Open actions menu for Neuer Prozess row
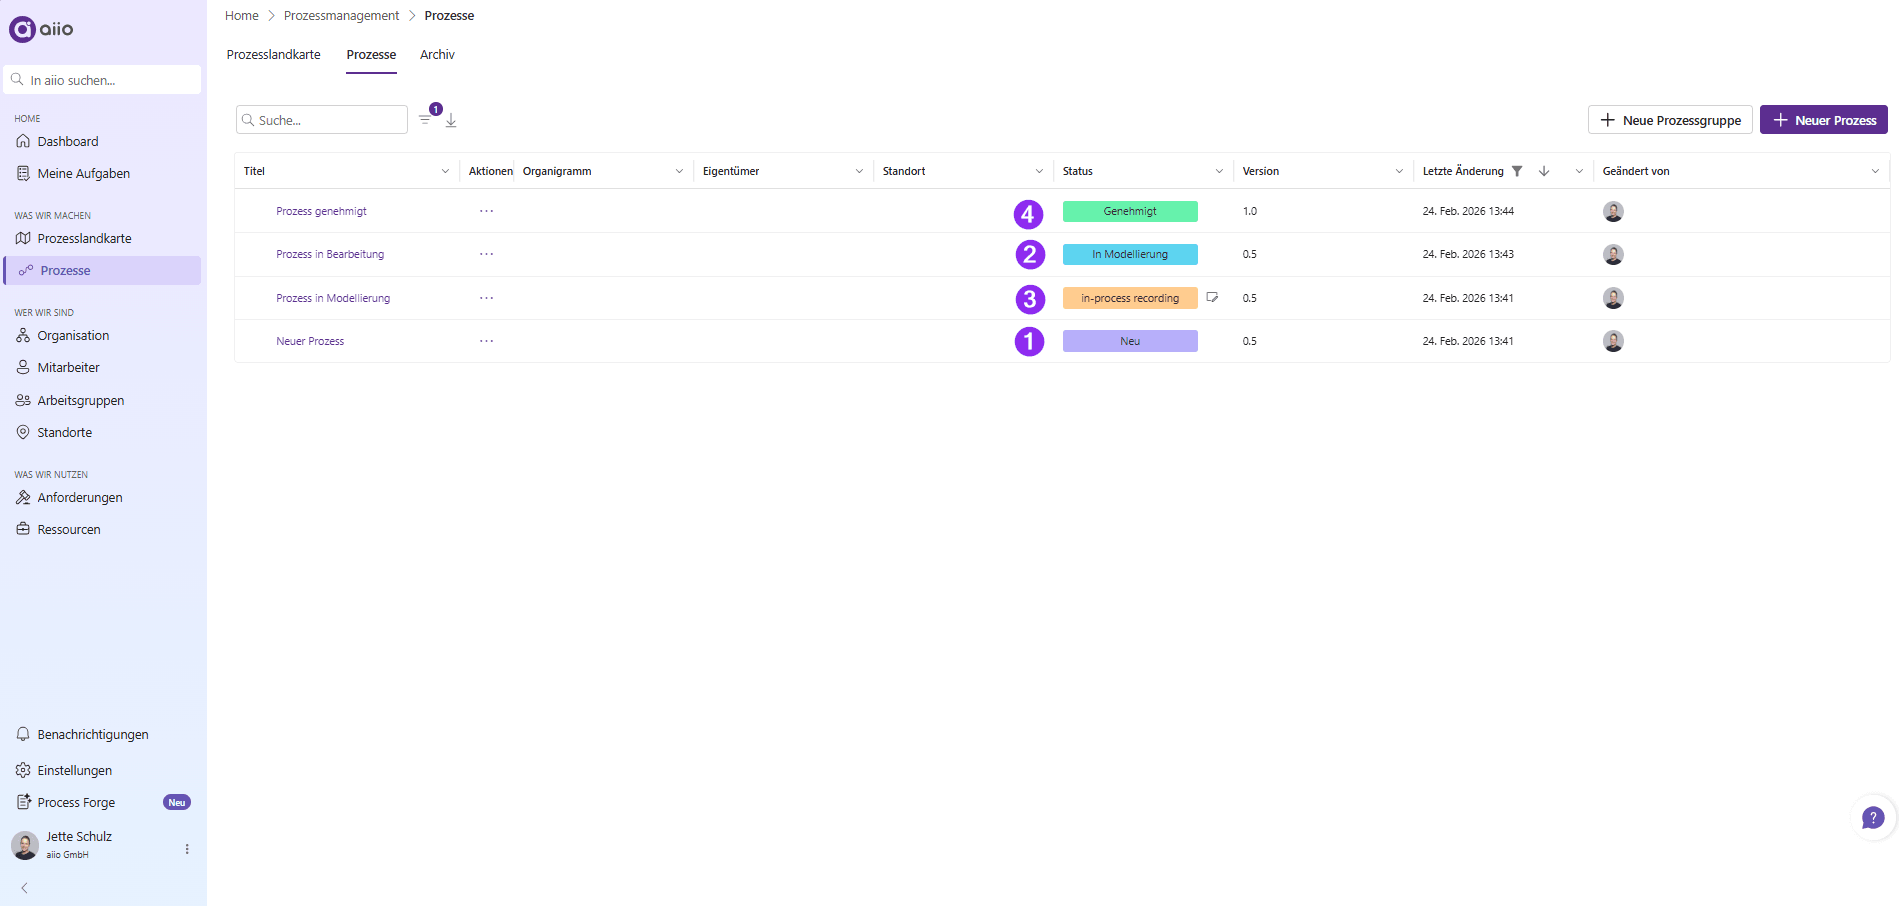 (486, 341)
